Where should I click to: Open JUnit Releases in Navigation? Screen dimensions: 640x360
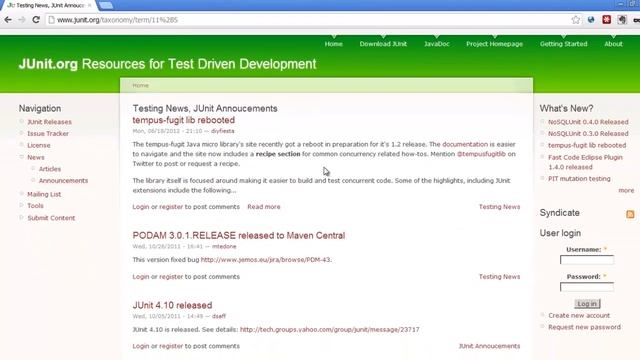click(x=49, y=122)
